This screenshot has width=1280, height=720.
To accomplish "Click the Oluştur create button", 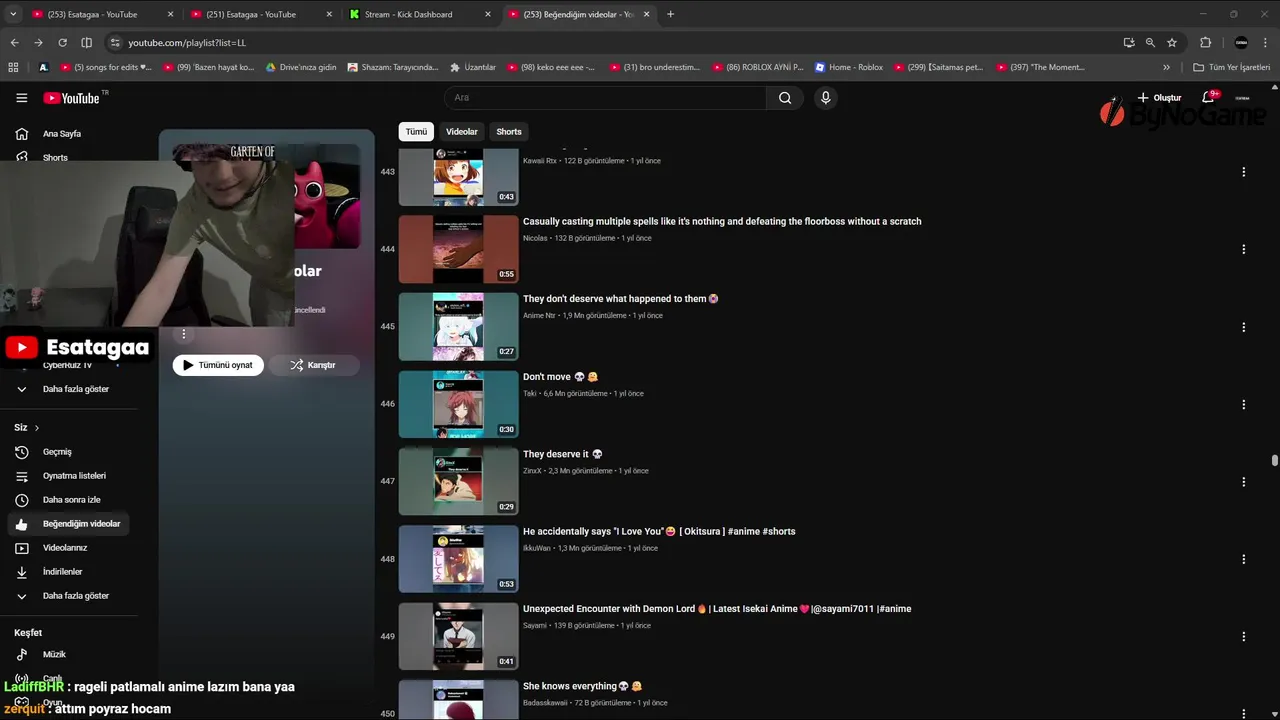I will click(1159, 98).
